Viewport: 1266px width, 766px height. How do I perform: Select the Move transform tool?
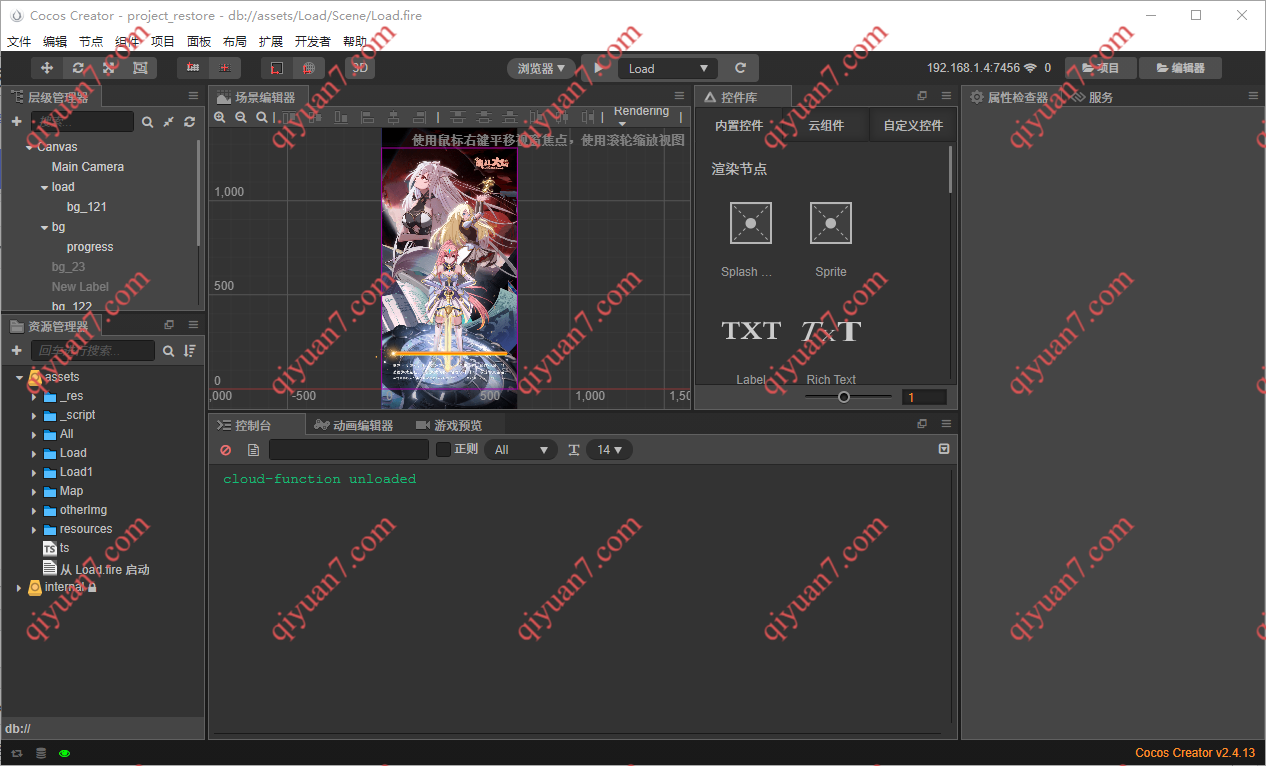tap(46, 68)
